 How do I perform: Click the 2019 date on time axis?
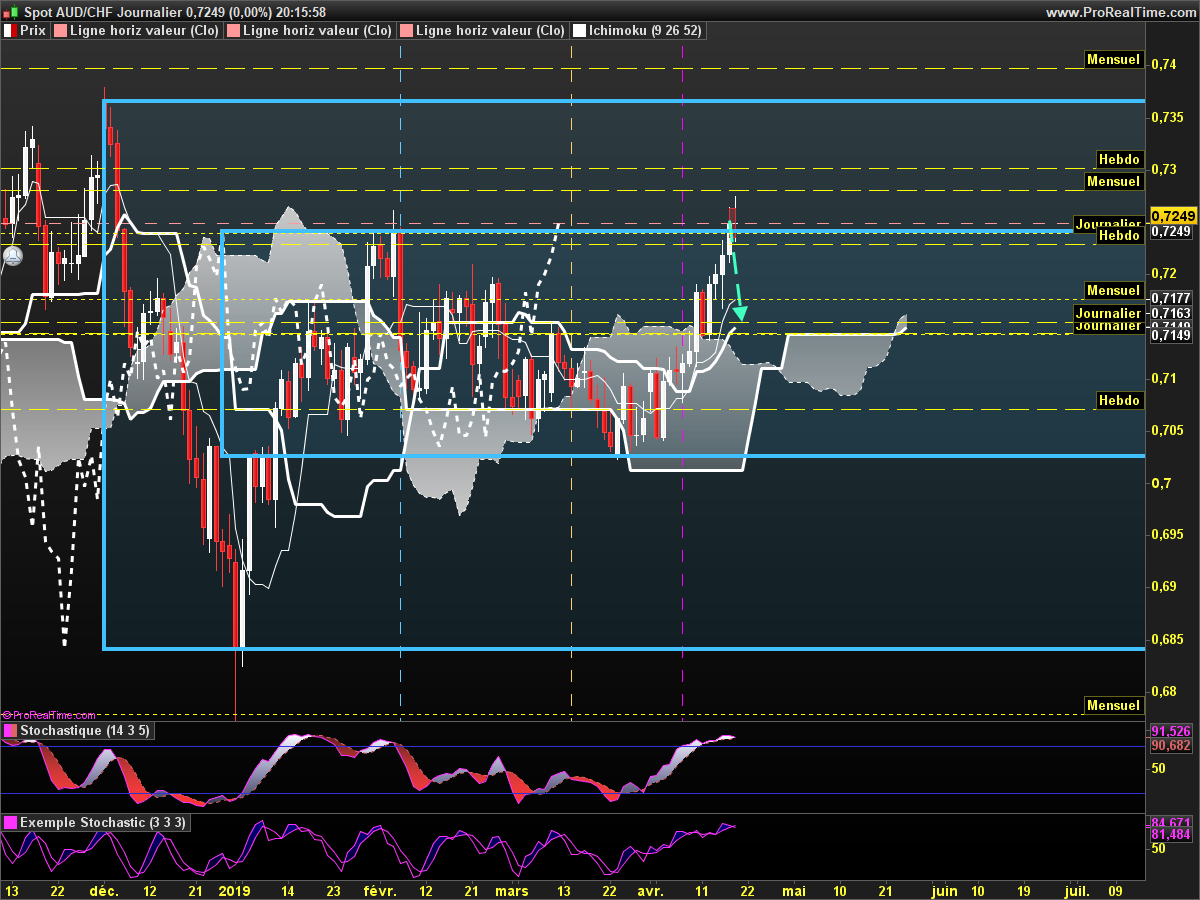[x=234, y=890]
